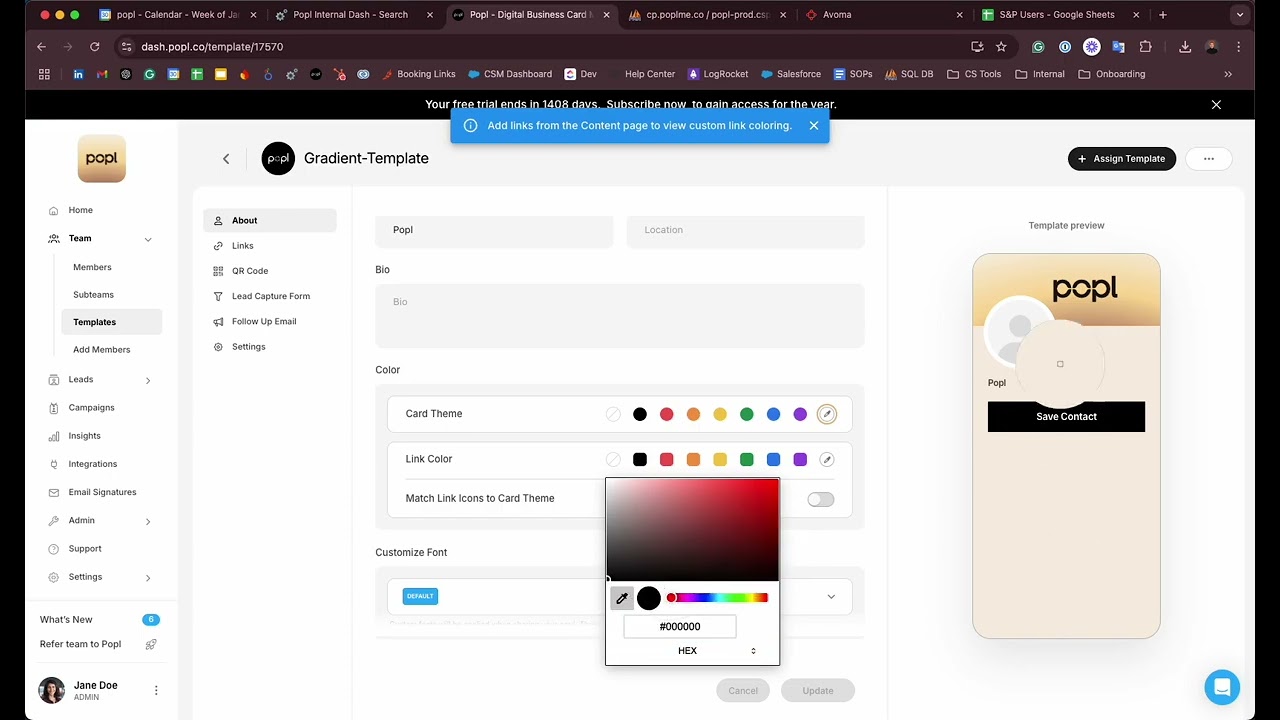The image size is (1280, 720).
Task: Expand the Settings submenu in sidebar
Action: pyautogui.click(x=148, y=577)
